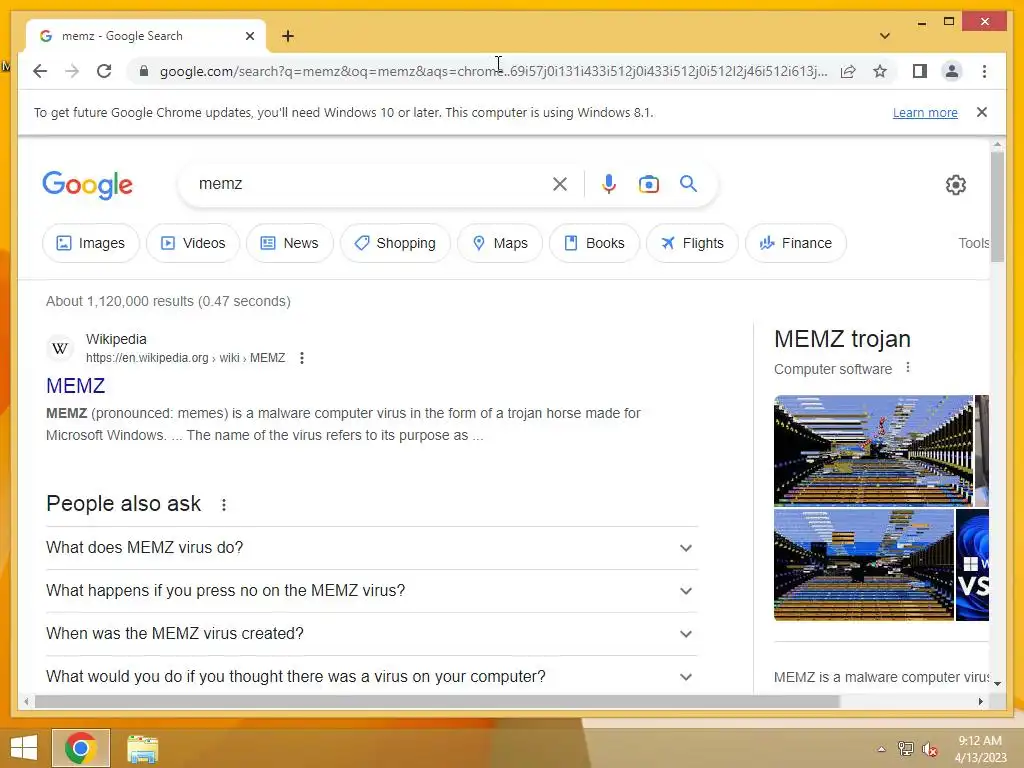1024x768 pixels.
Task: Submit search with magnifier icon
Action: pyautogui.click(x=688, y=184)
